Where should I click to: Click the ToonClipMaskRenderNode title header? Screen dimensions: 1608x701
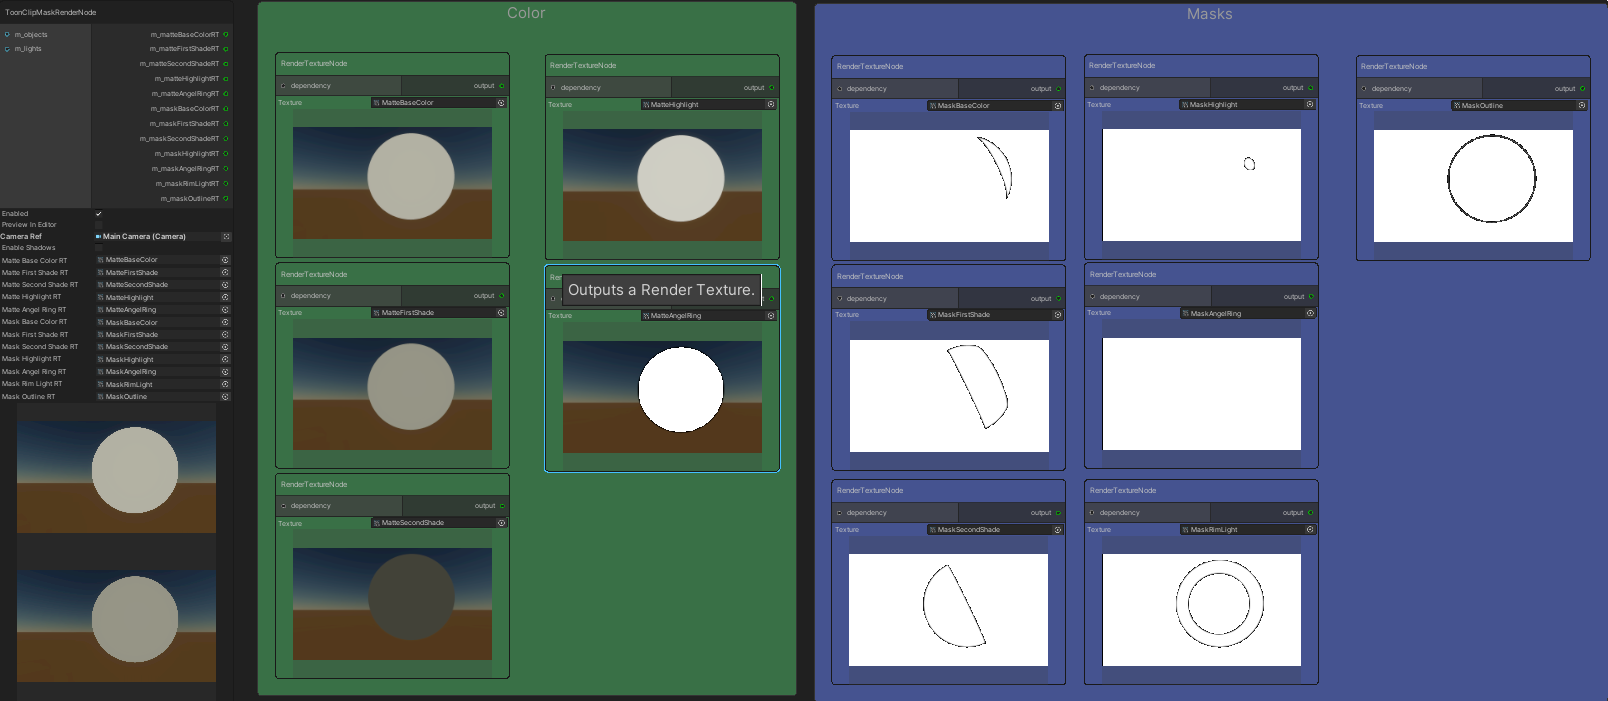click(x=51, y=12)
